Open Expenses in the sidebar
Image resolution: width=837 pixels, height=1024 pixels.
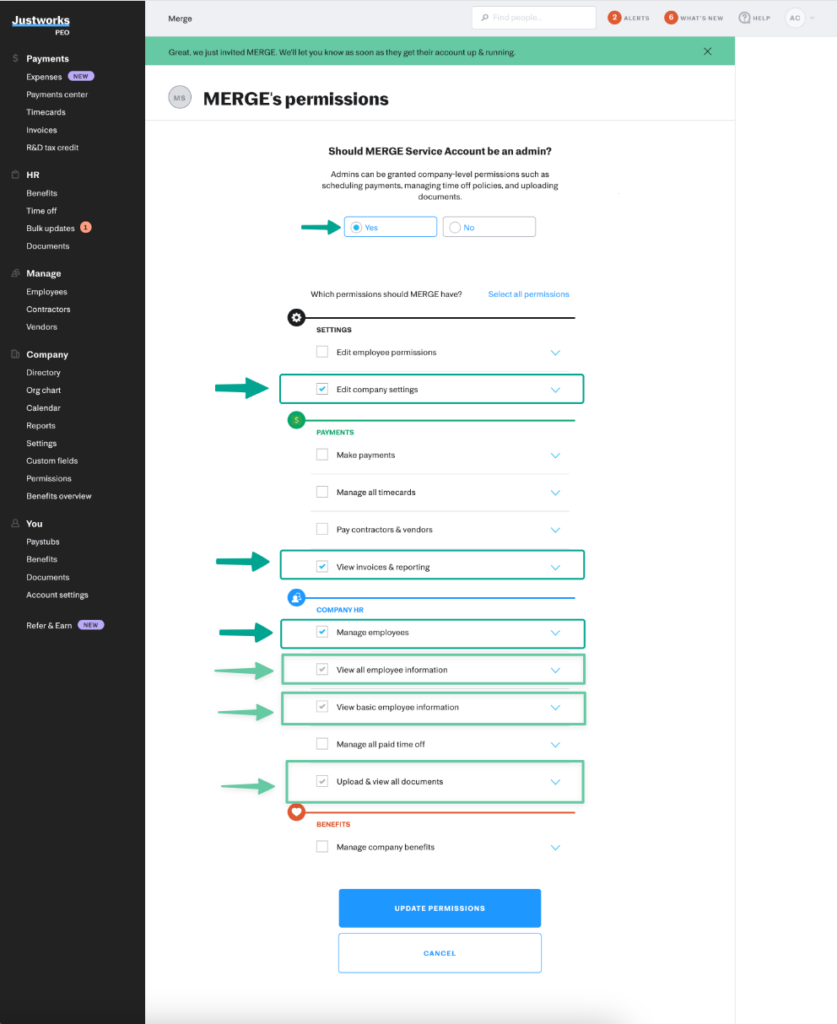44,76
